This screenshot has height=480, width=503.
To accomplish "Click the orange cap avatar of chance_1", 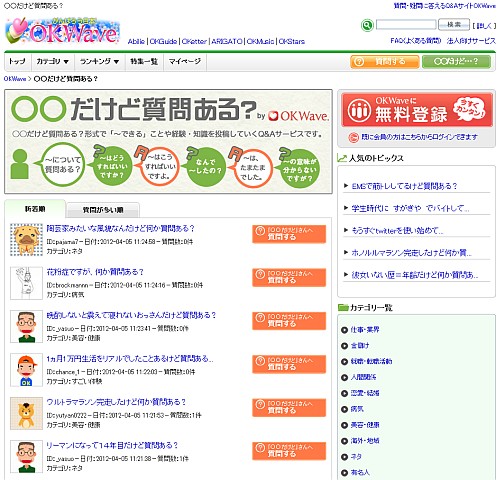I will click(x=26, y=370).
